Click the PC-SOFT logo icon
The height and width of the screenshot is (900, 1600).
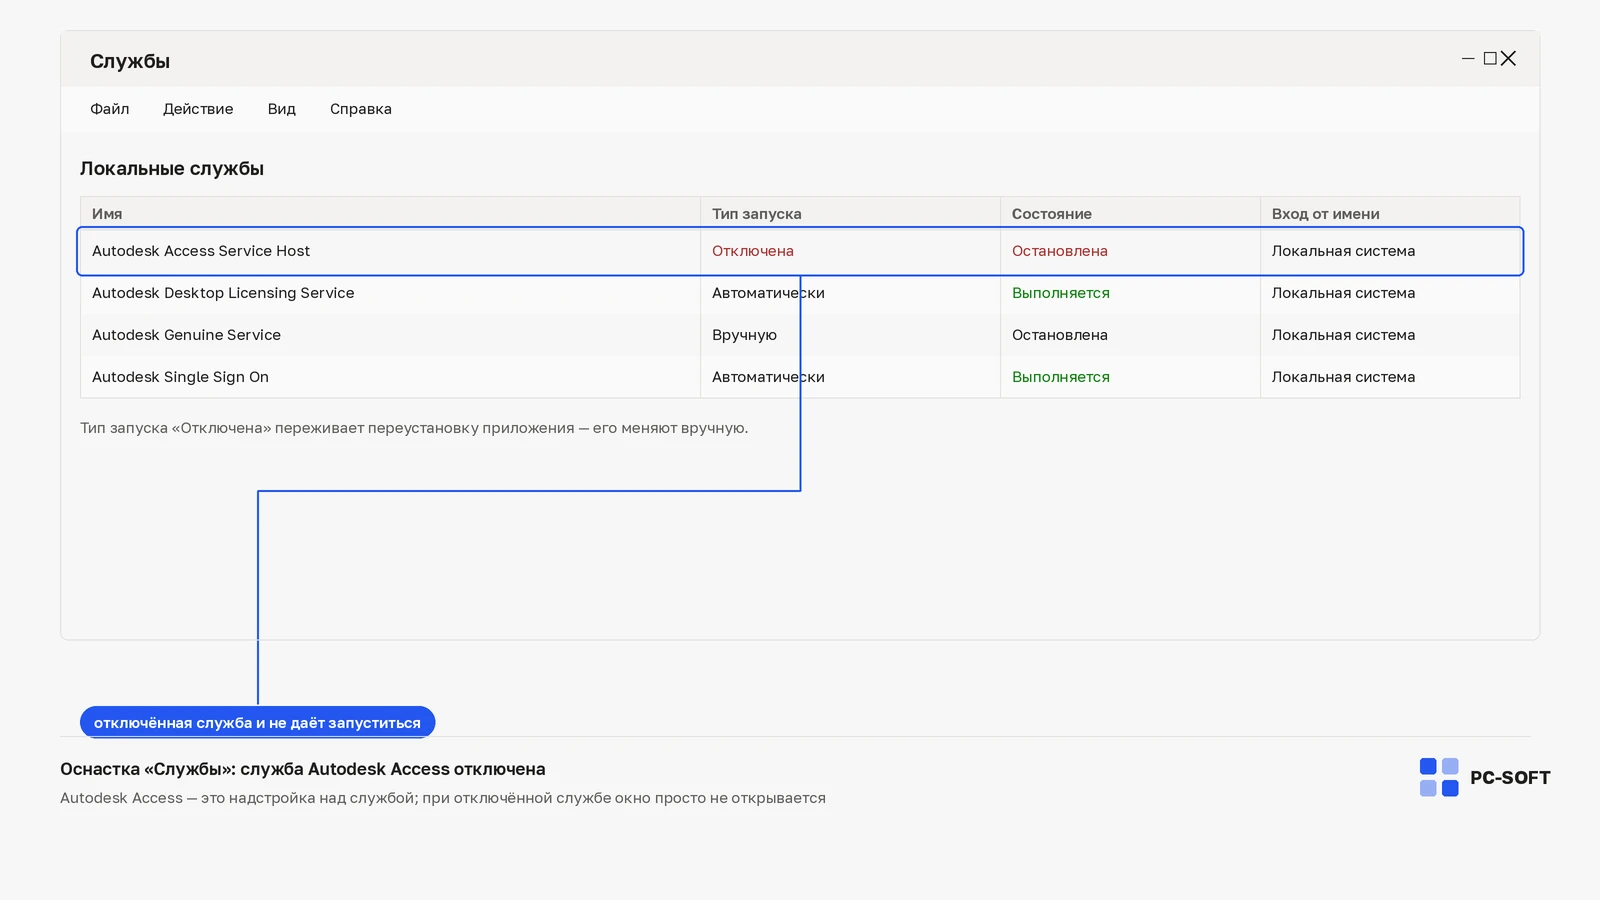point(1439,777)
